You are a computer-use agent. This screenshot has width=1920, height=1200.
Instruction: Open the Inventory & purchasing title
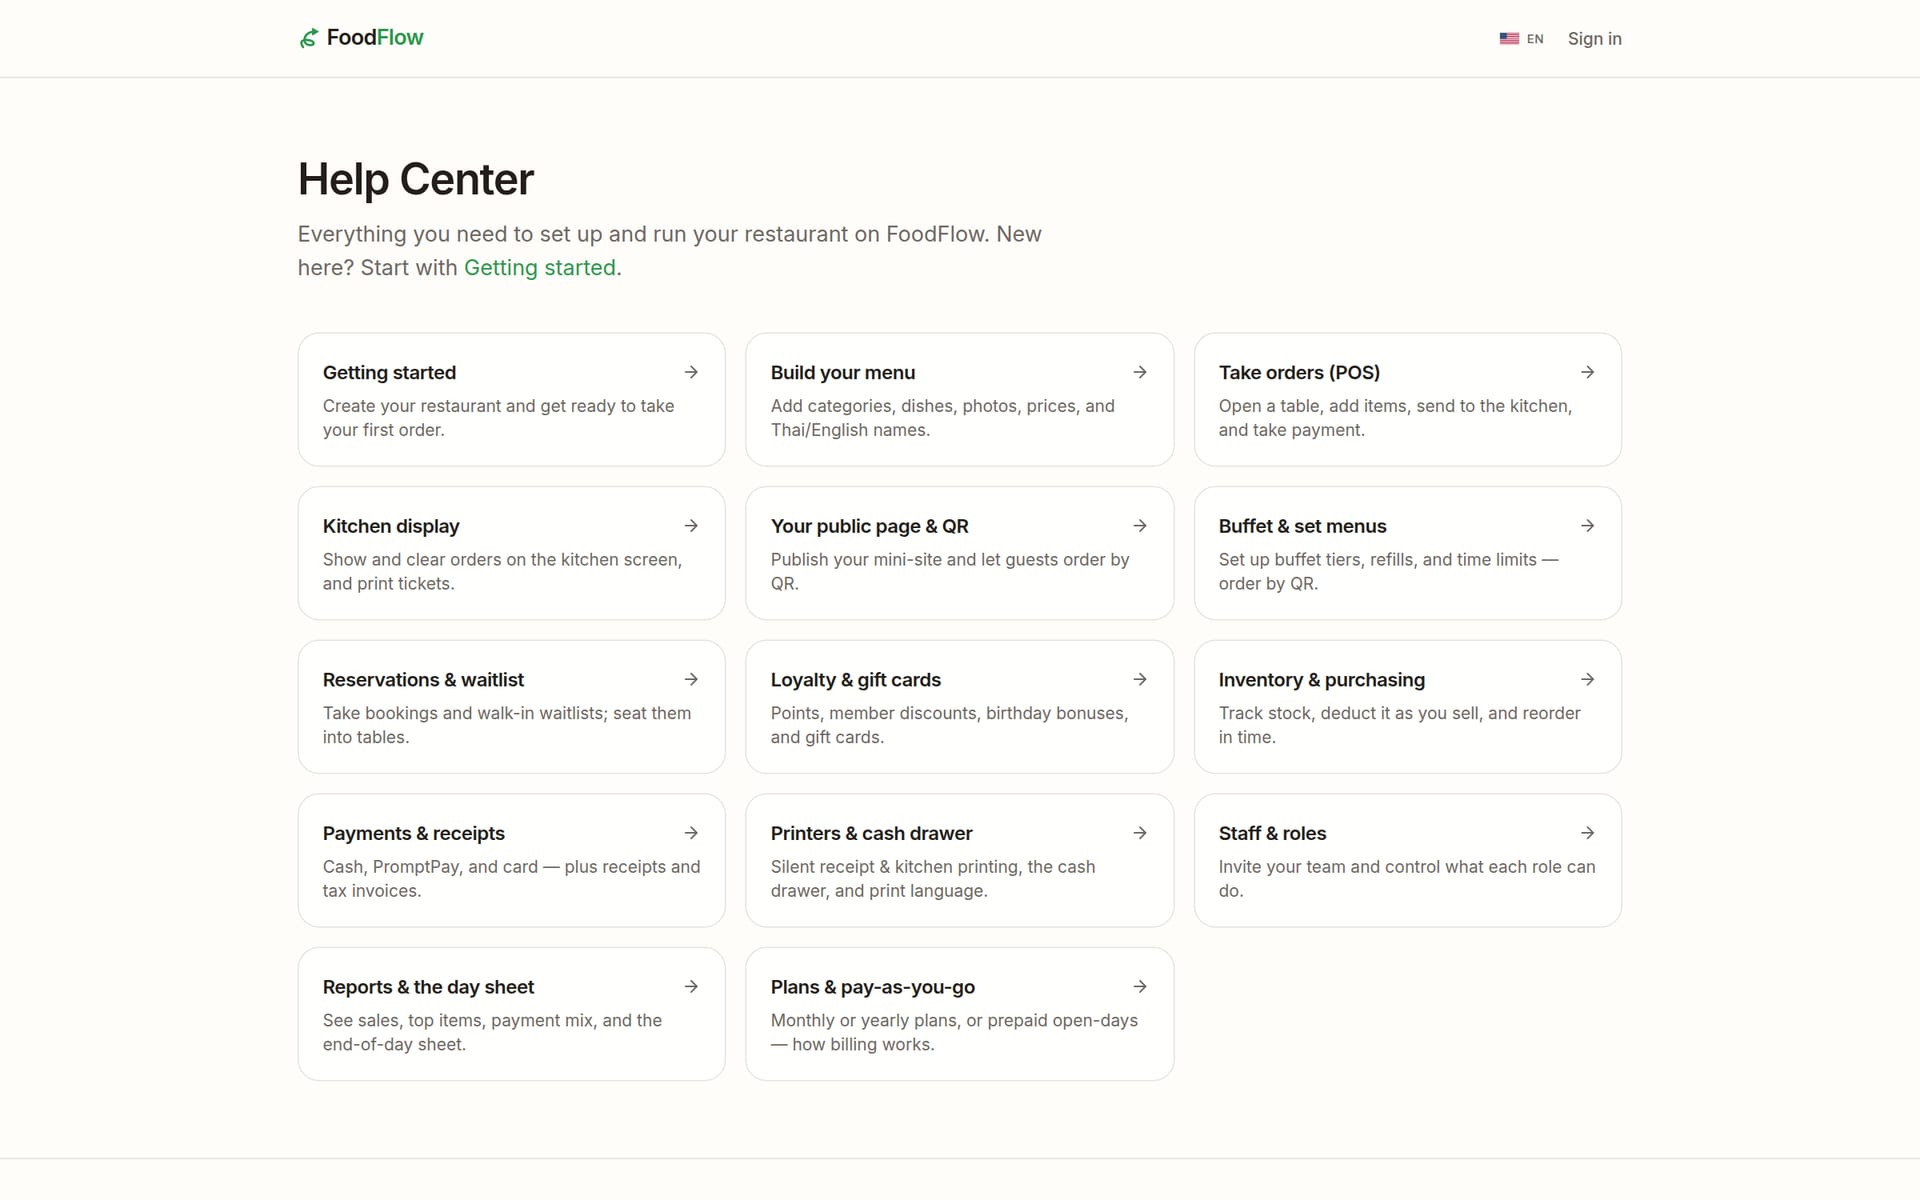pos(1321,680)
